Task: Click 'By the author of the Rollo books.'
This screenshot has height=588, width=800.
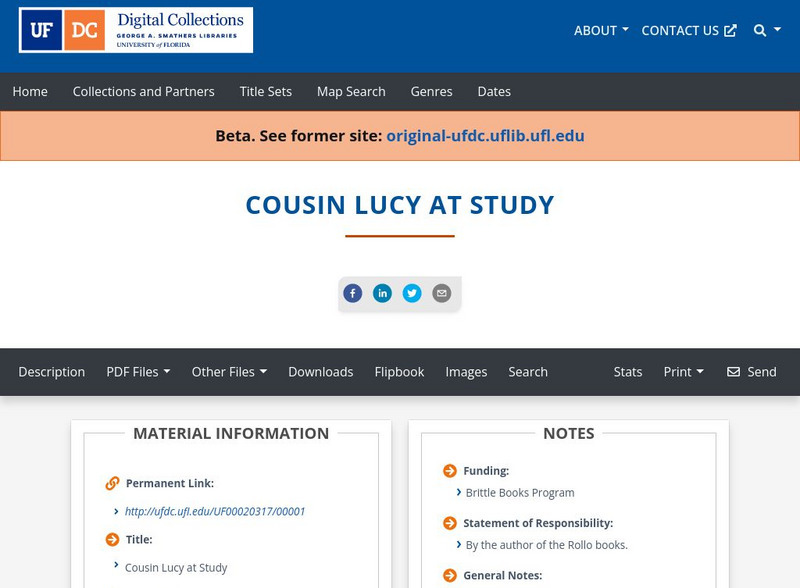Action: click(x=546, y=545)
